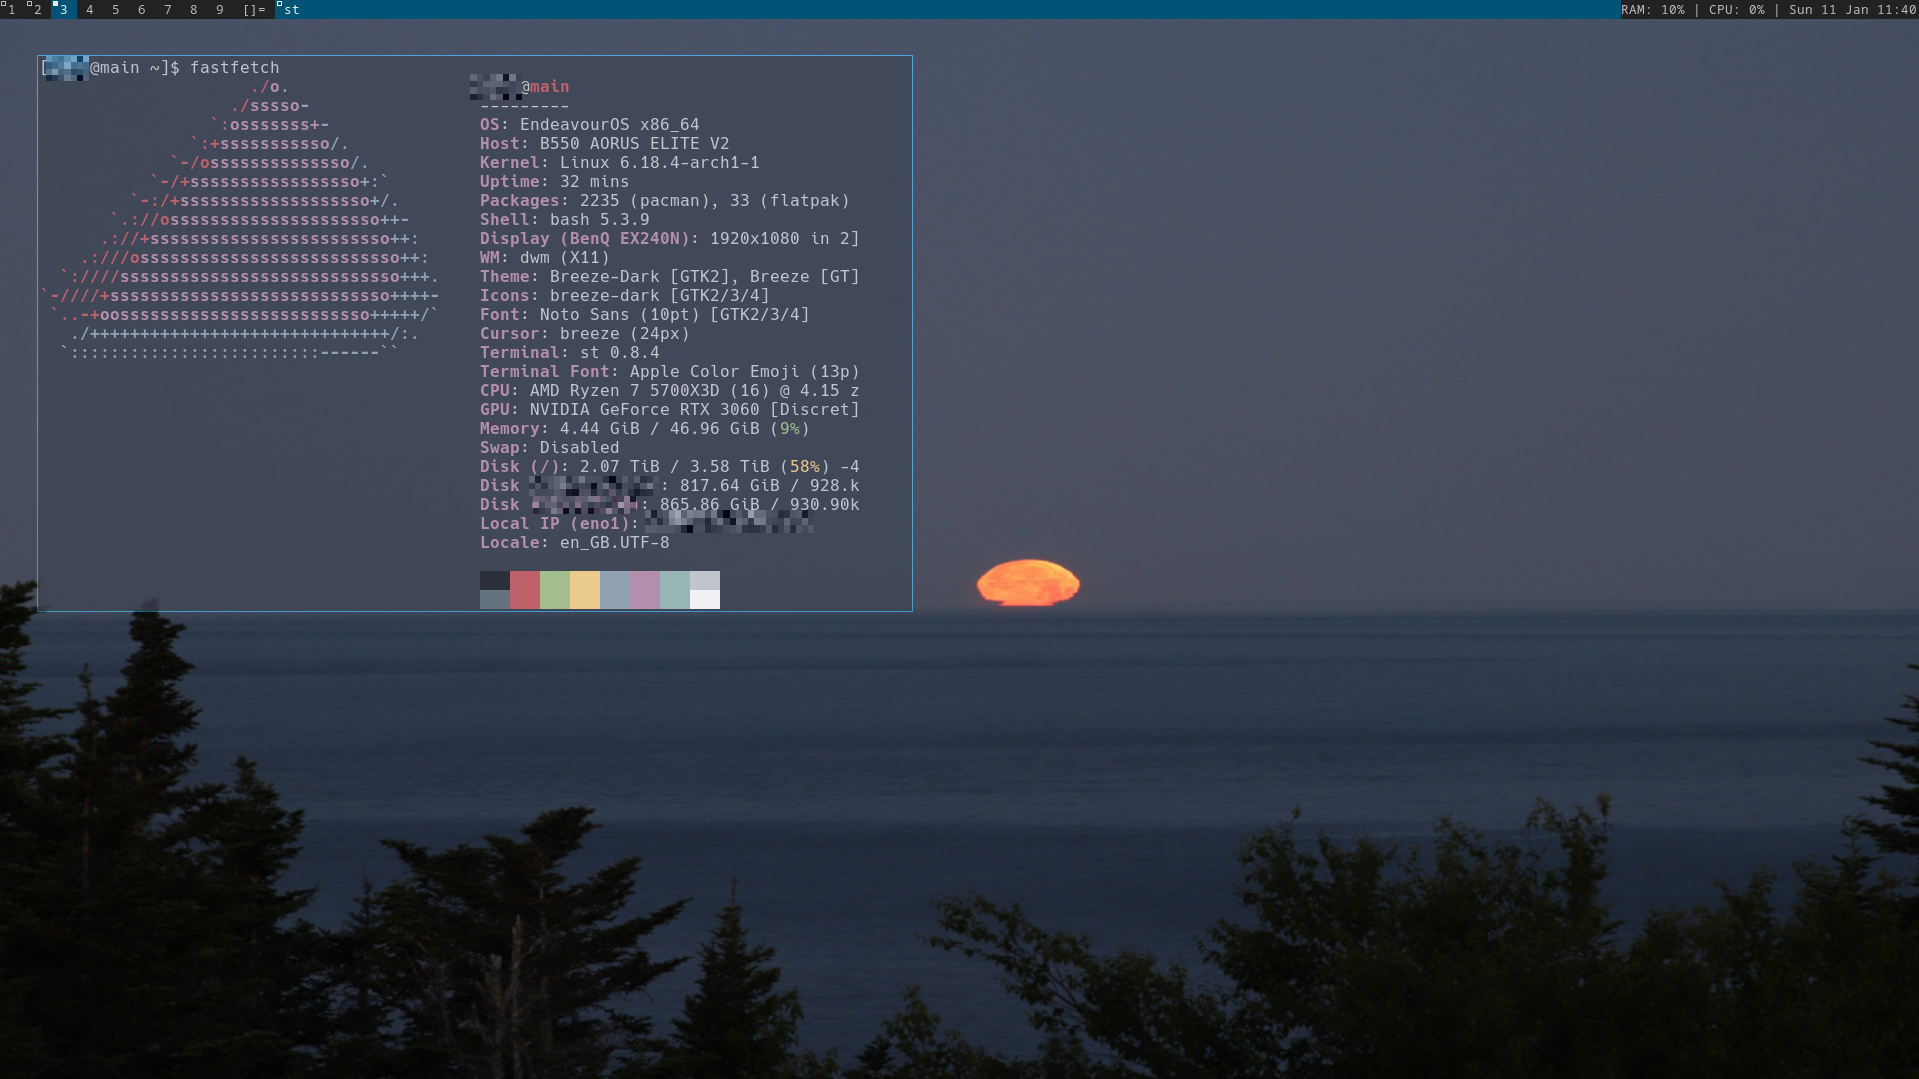Click the Theme: Breeze-Dark line
Screen dimensions: 1919x1079
670,276
